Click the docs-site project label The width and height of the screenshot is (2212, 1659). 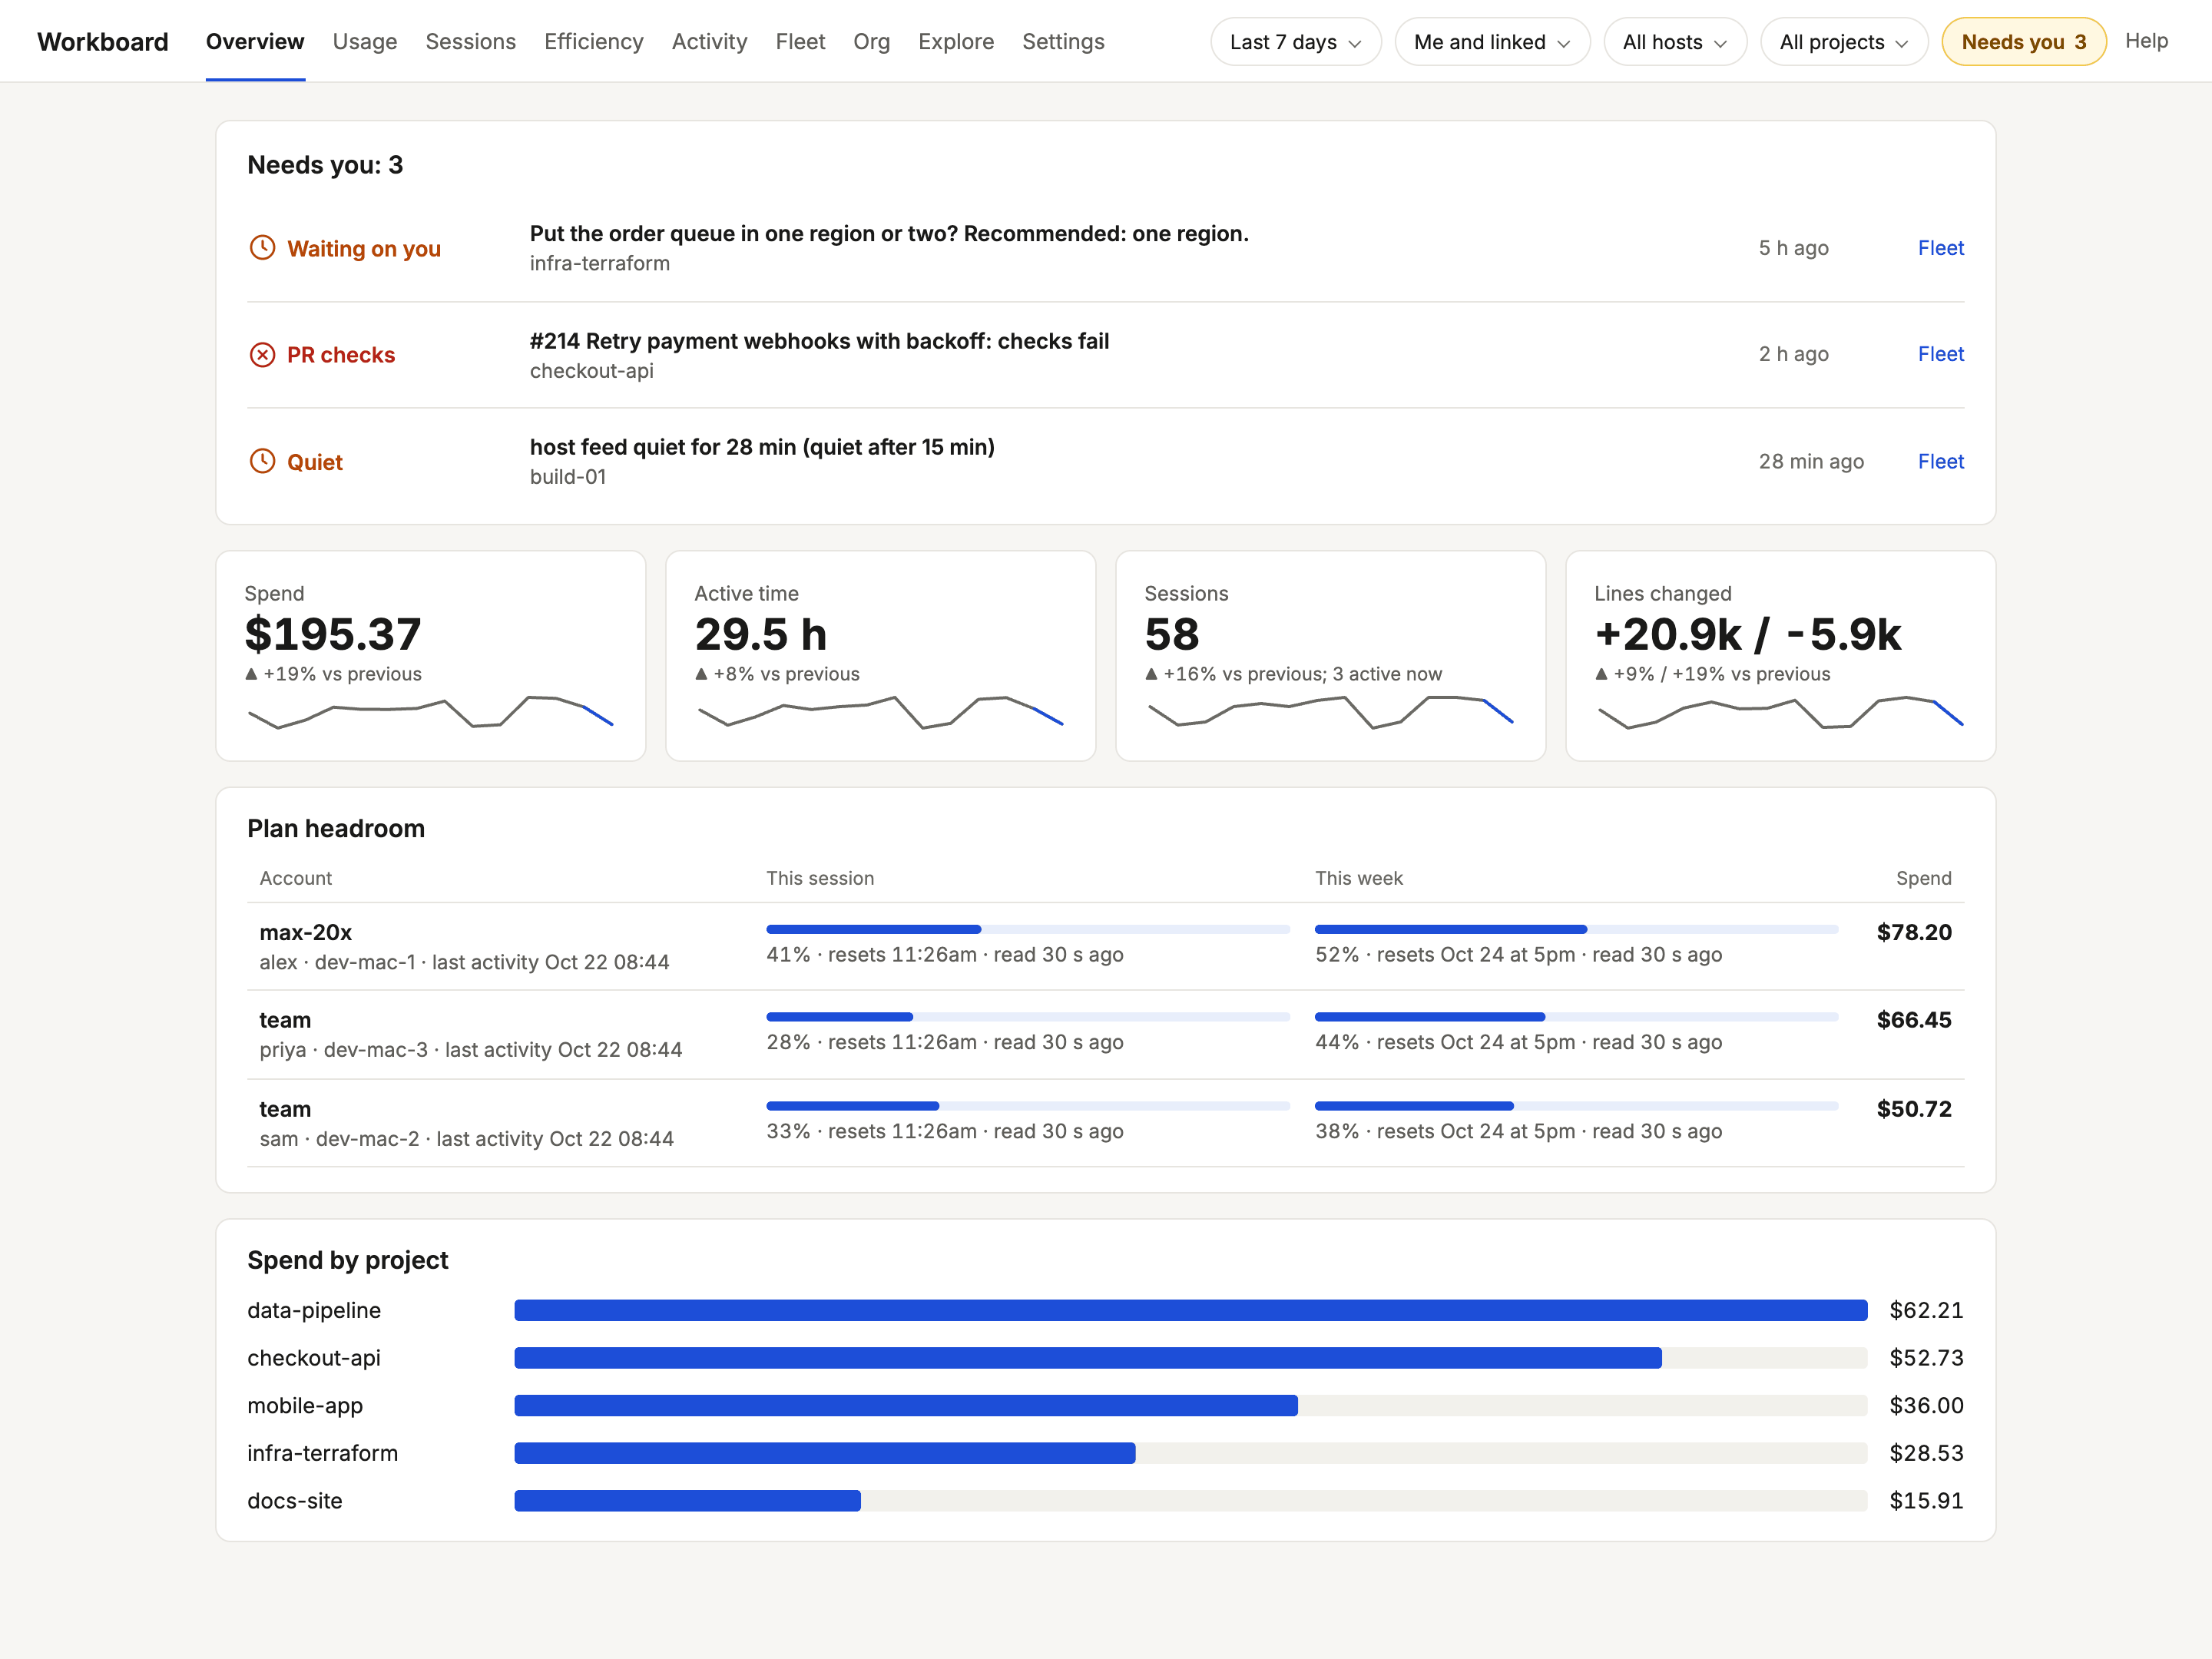pyautogui.click(x=295, y=1501)
